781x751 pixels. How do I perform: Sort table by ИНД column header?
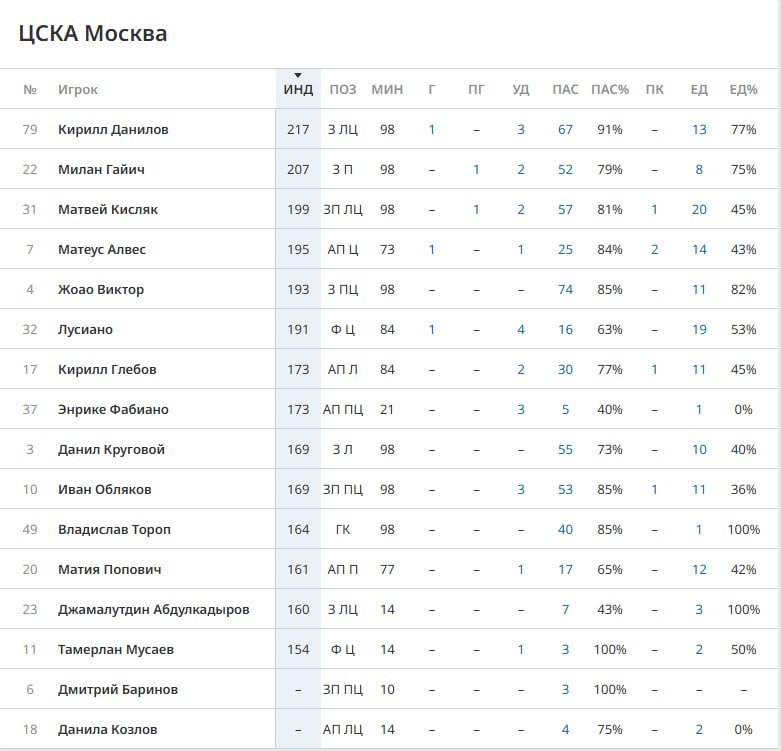(298, 90)
